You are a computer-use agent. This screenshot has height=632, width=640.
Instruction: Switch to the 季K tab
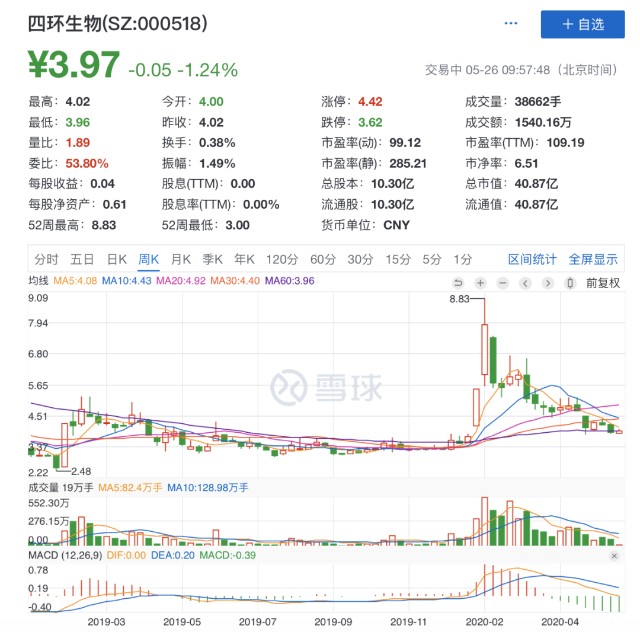(213, 259)
